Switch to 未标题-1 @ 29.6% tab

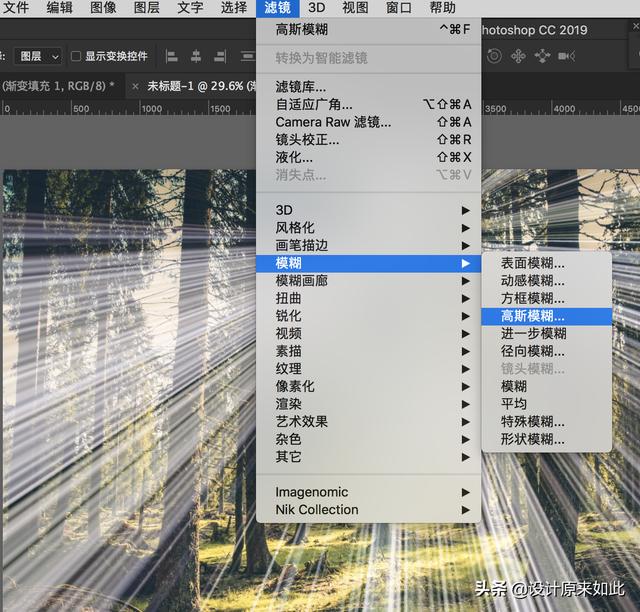point(201,86)
